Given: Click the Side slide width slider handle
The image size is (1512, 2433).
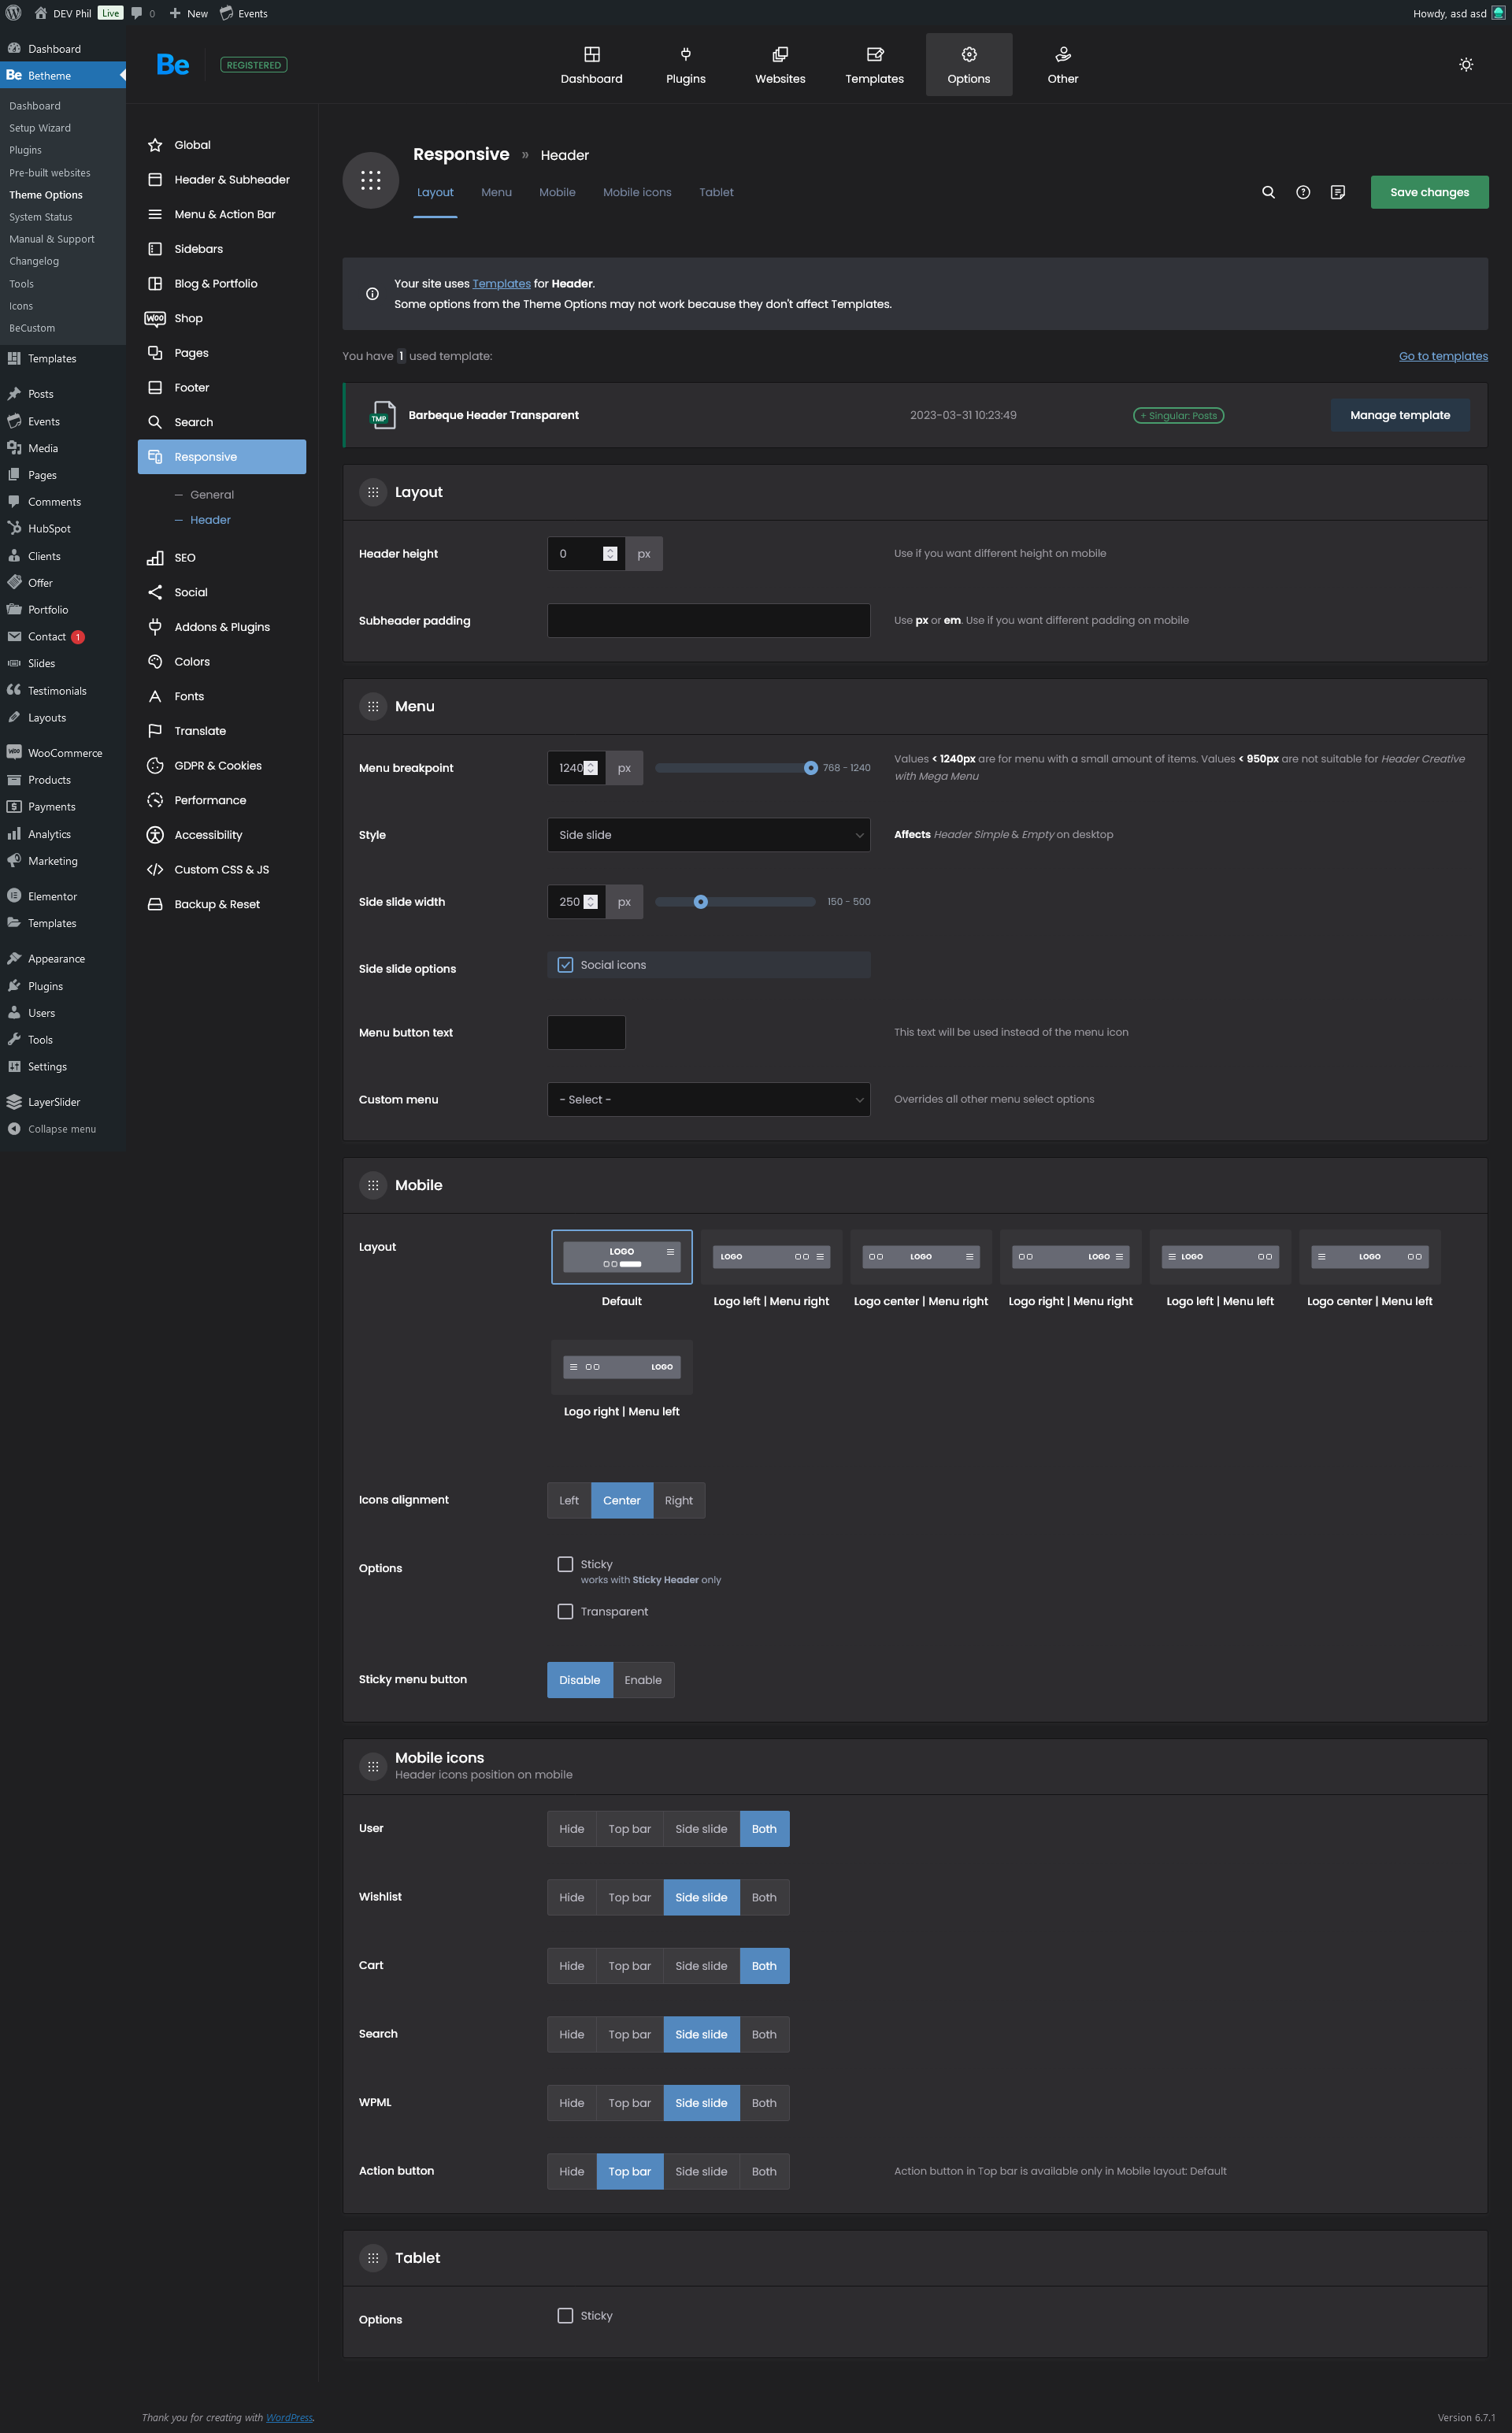Looking at the screenshot, I should pos(701,902).
